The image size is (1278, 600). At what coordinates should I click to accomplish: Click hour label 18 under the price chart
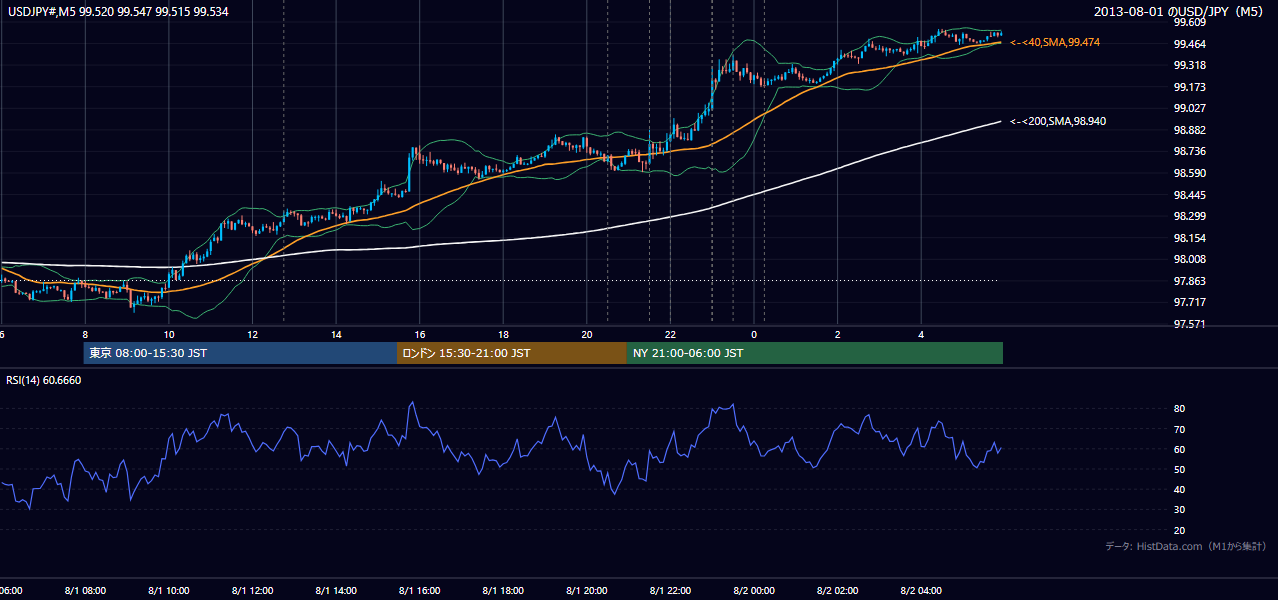503,335
